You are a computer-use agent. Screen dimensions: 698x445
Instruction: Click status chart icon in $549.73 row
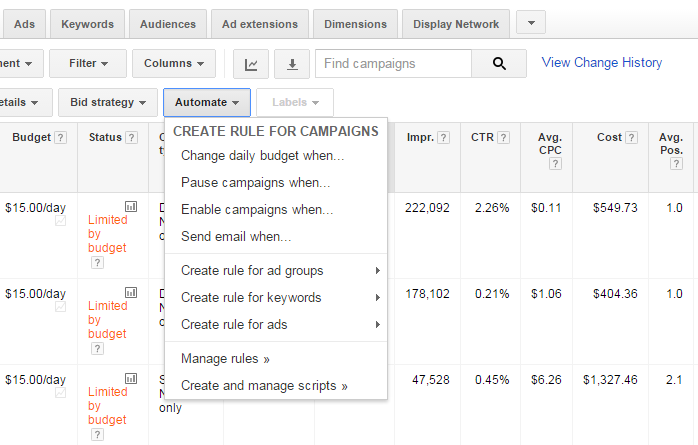[x=131, y=206]
